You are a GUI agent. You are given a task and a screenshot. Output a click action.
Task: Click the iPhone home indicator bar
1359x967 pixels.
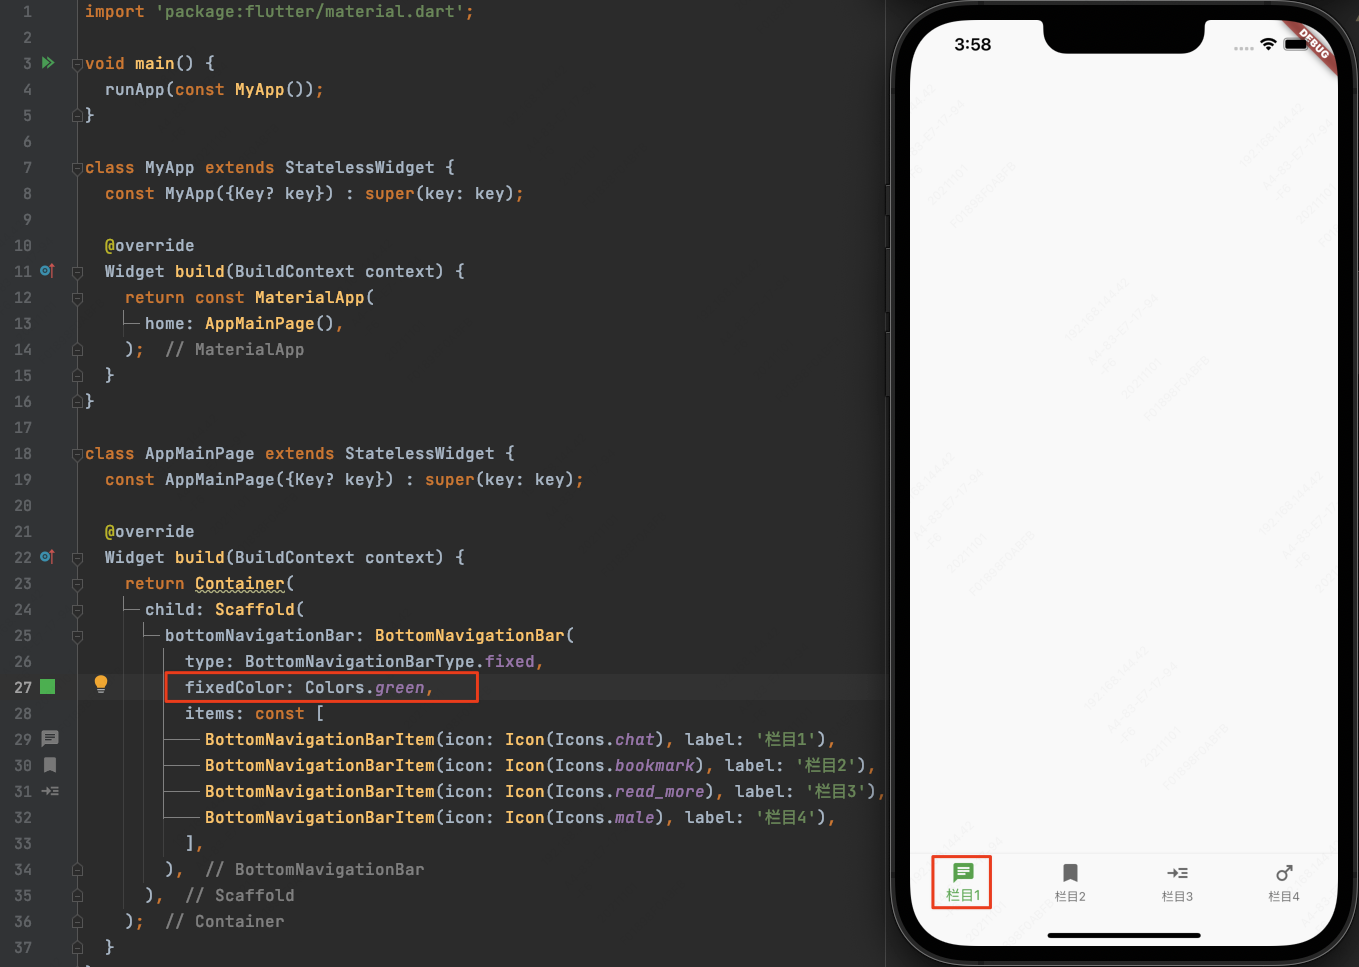[x=1124, y=935]
